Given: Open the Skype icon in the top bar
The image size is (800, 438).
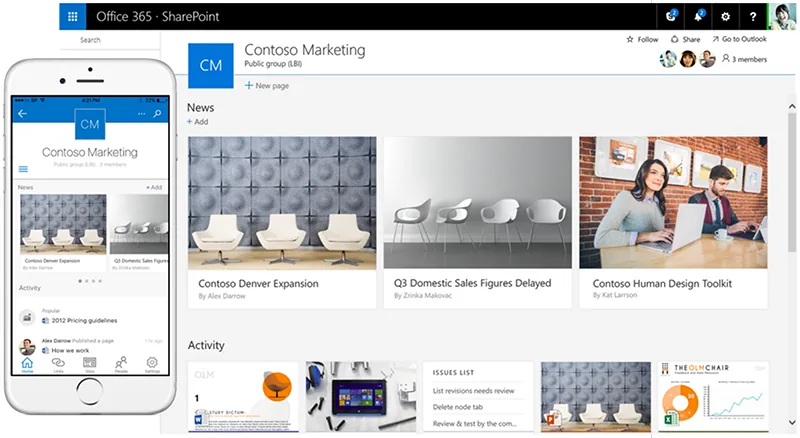Looking at the screenshot, I should tap(671, 16).
